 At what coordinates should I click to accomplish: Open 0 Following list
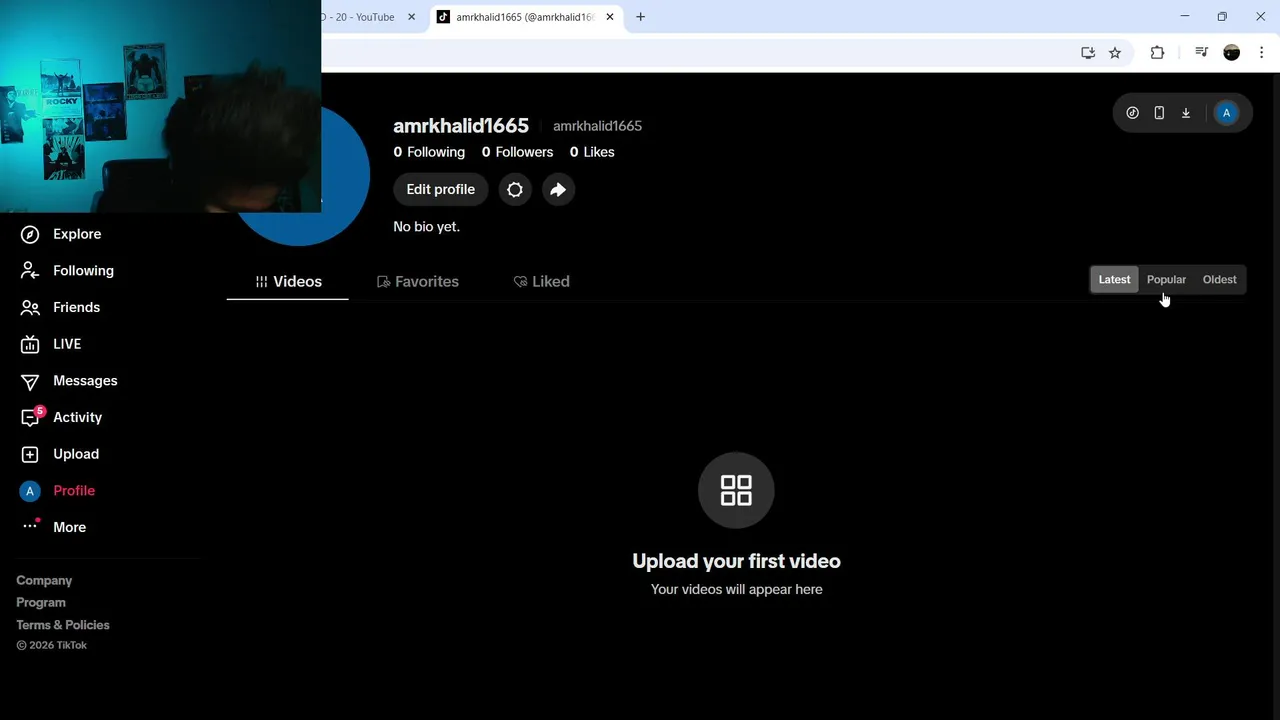[429, 152]
